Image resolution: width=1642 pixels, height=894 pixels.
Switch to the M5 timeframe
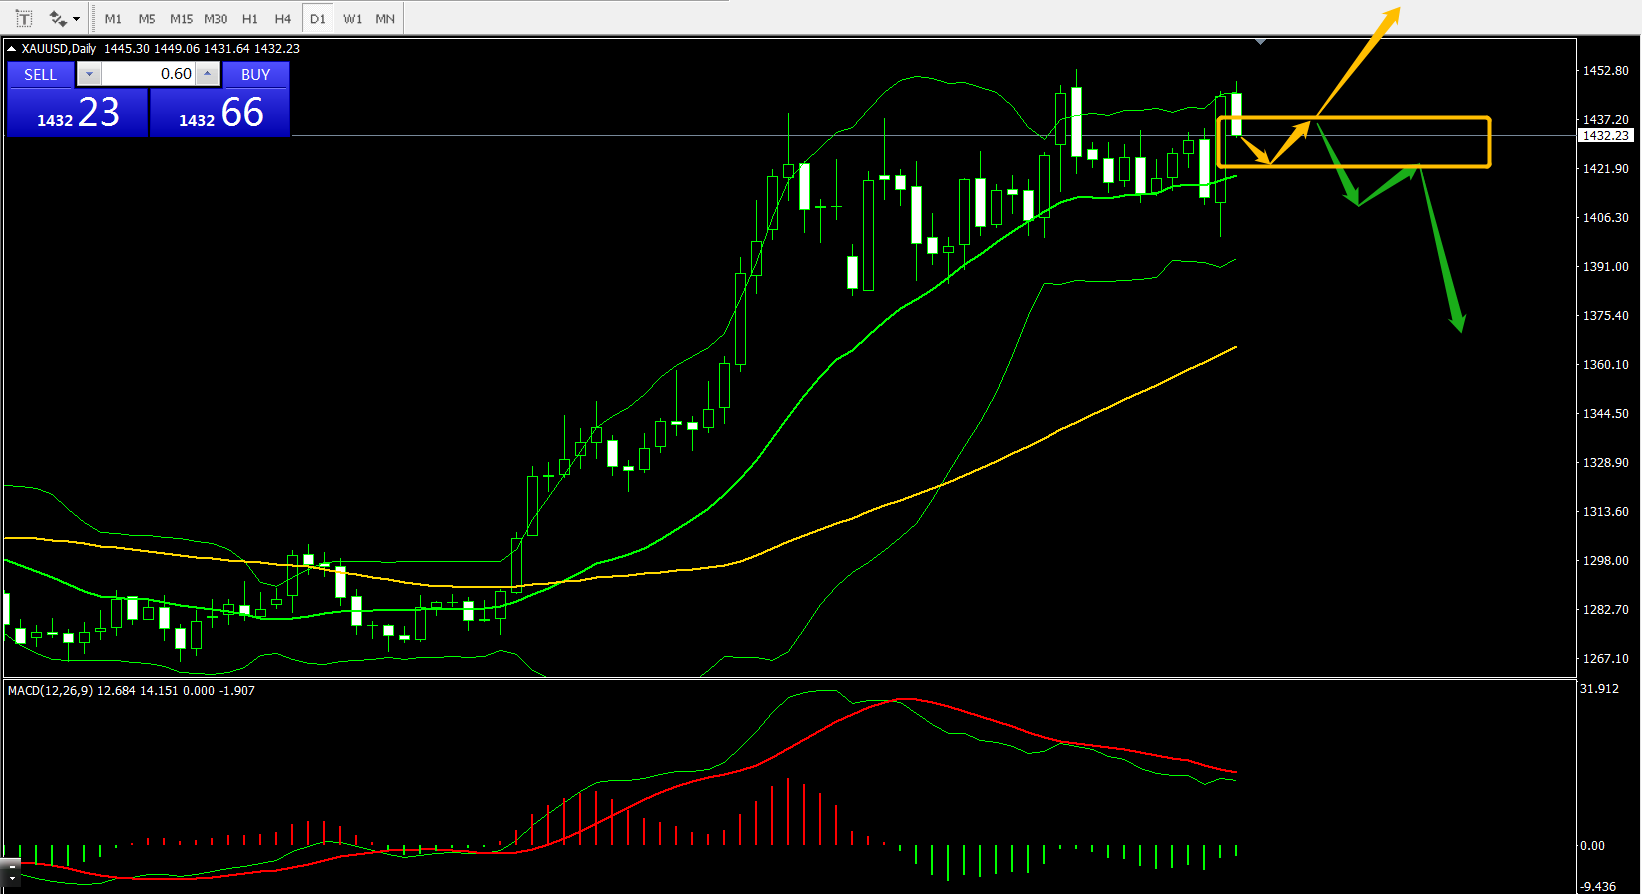[x=147, y=19]
